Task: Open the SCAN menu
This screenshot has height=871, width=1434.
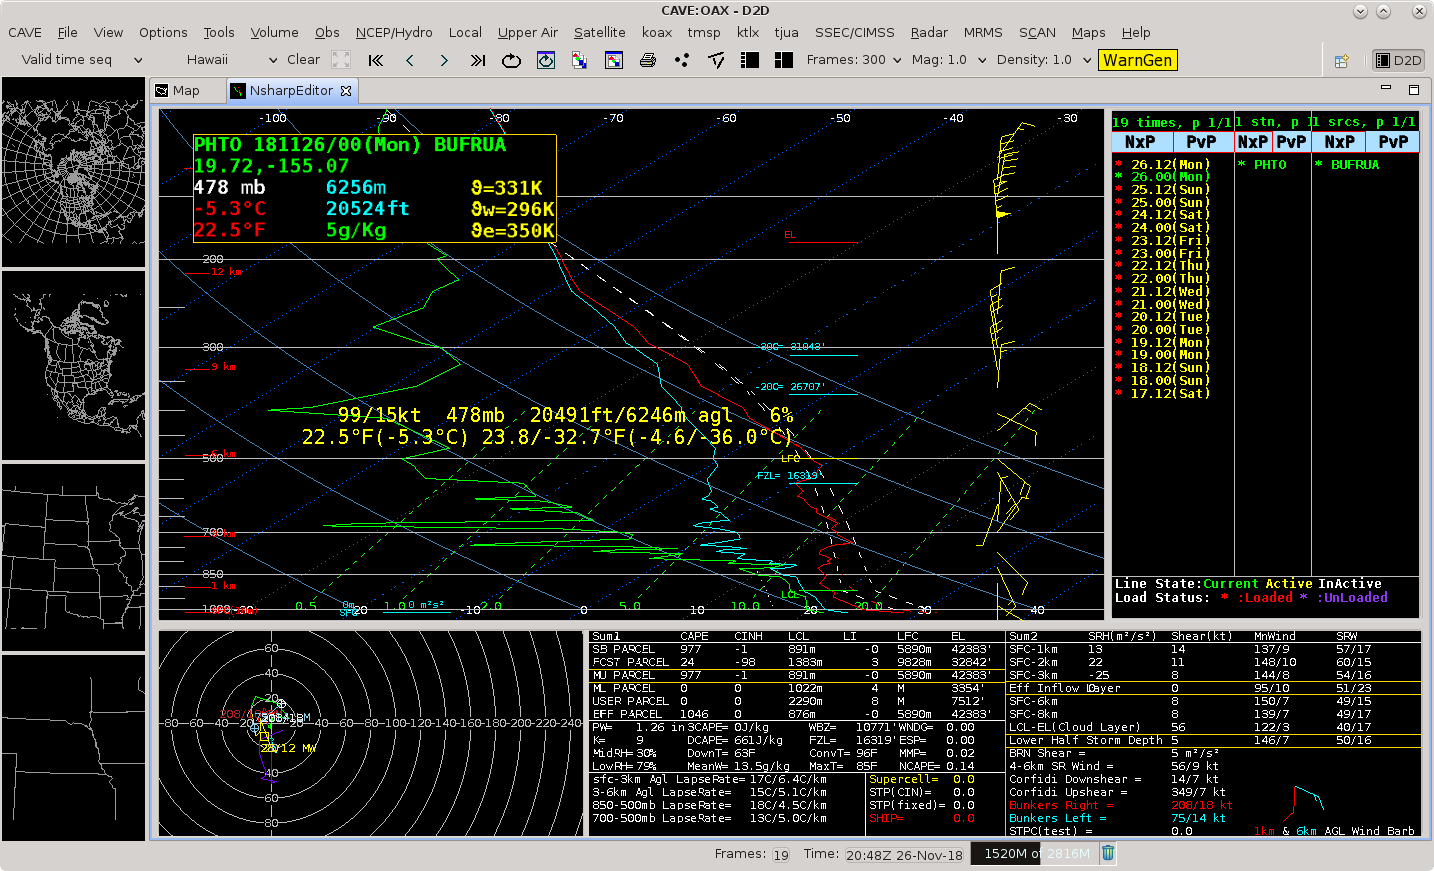Action: click(x=1037, y=32)
